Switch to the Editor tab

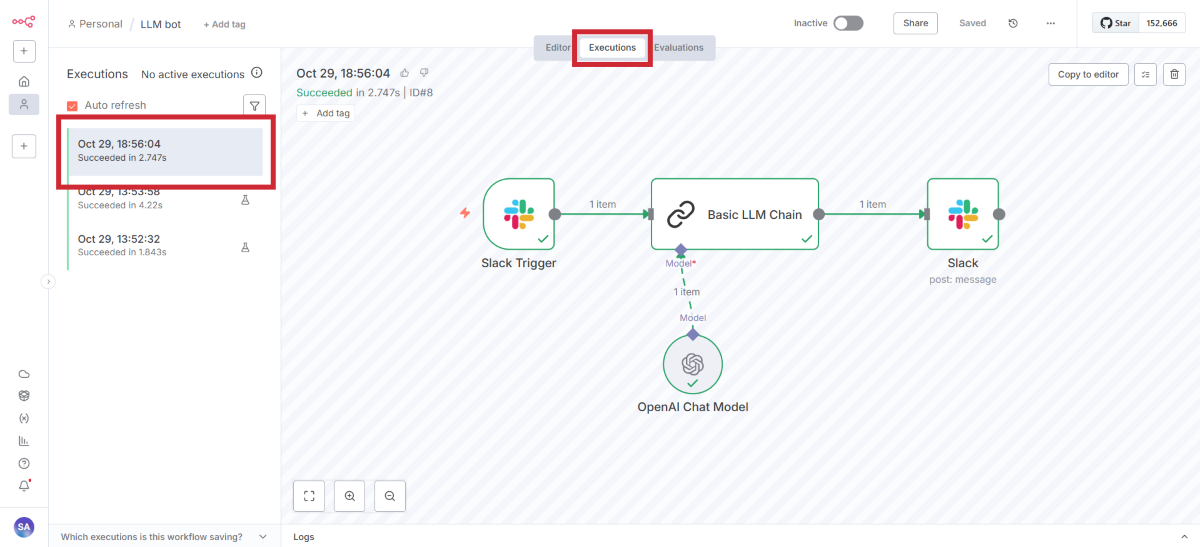click(x=557, y=48)
